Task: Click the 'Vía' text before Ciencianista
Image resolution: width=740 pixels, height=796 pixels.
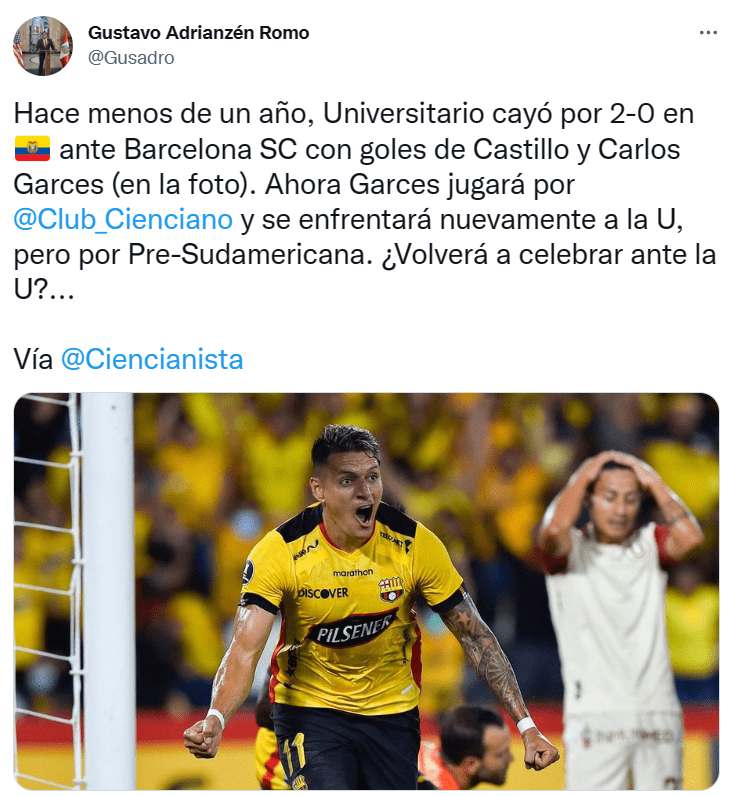Action: 33,359
